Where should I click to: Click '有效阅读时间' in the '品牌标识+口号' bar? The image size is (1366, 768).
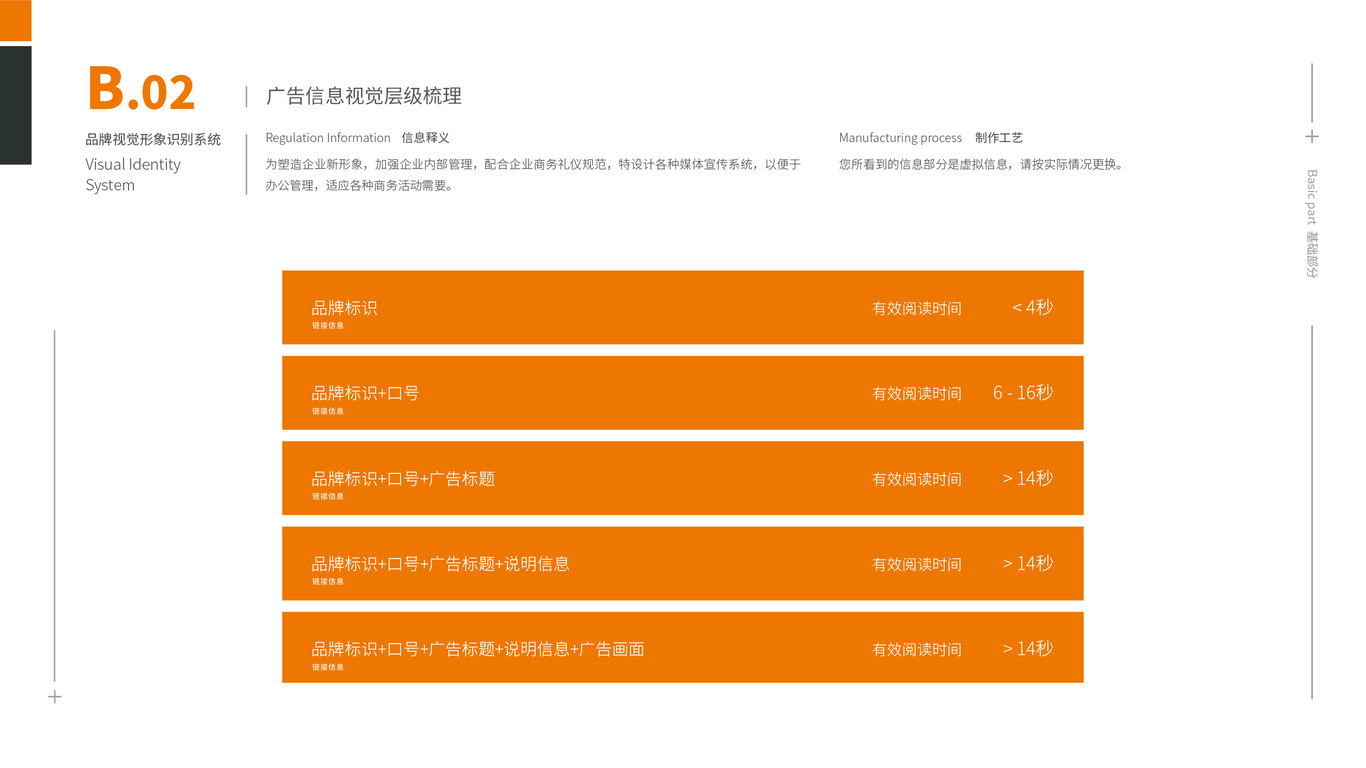click(917, 394)
